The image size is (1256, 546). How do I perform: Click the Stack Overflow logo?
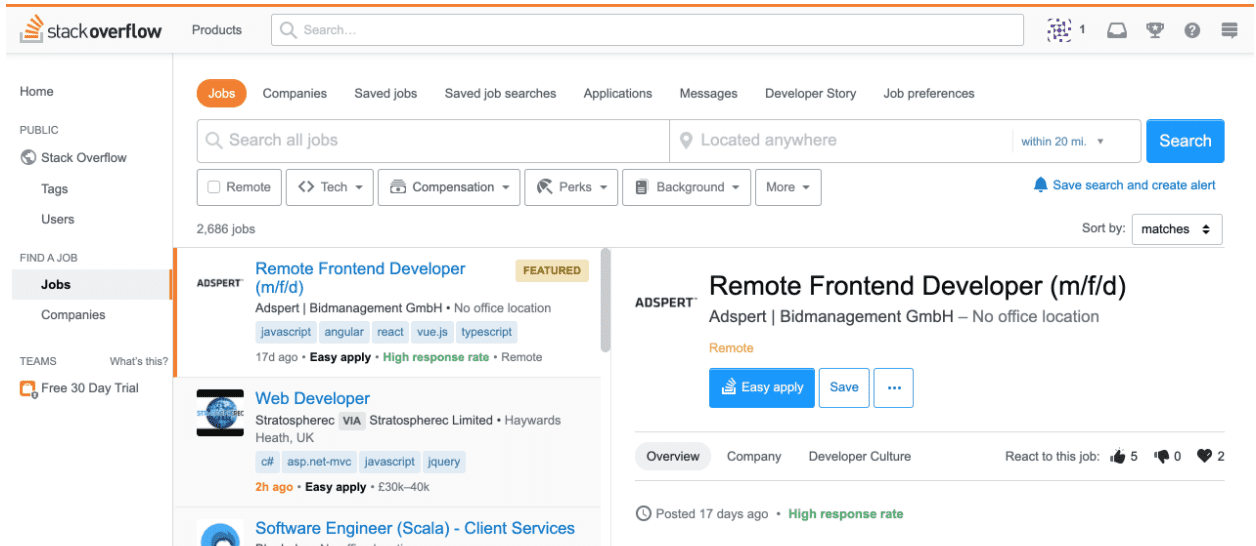(x=90, y=30)
